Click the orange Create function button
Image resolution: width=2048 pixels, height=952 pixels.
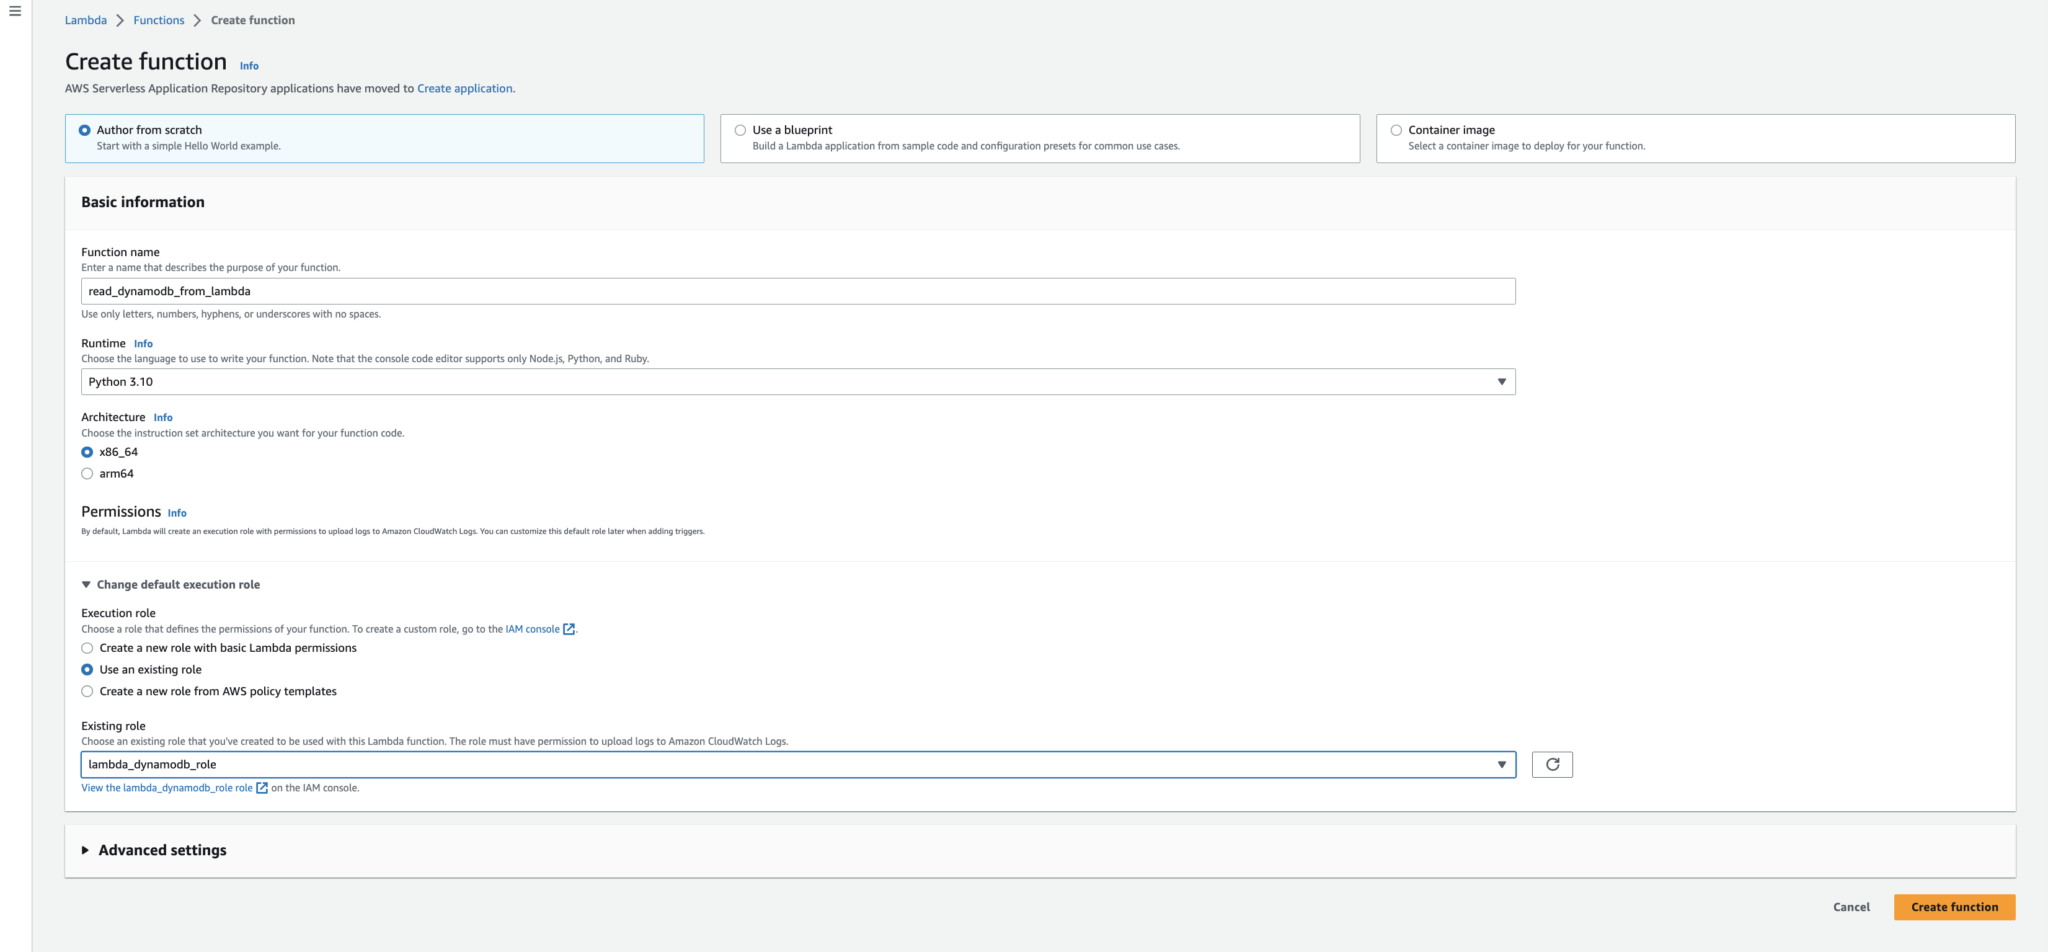(1954, 907)
